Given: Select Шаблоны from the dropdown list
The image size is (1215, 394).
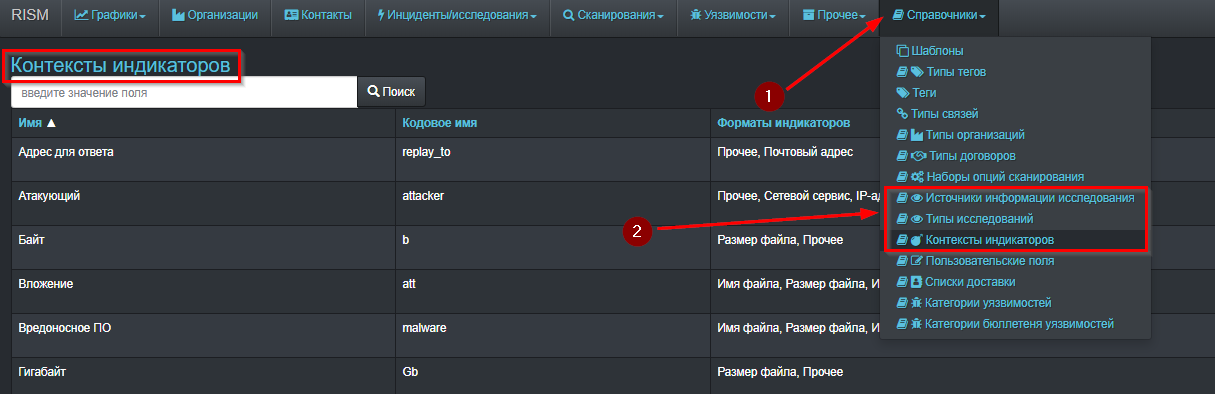Looking at the screenshot, I should (x=930, y=51).
